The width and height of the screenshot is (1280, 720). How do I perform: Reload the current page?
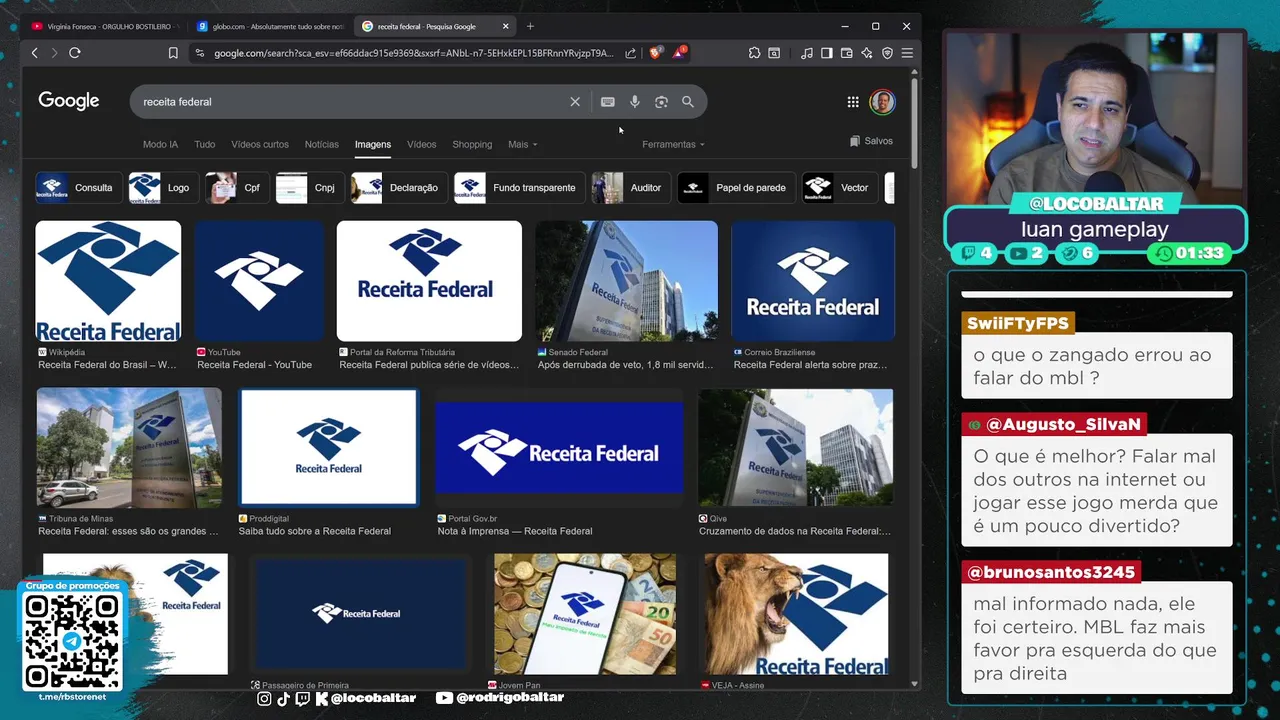click(x=75, y=53)
